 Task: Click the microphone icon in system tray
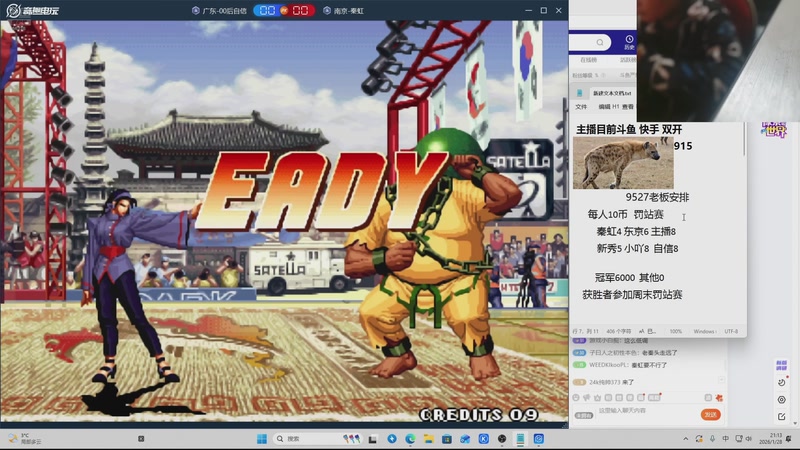(712, 439)
